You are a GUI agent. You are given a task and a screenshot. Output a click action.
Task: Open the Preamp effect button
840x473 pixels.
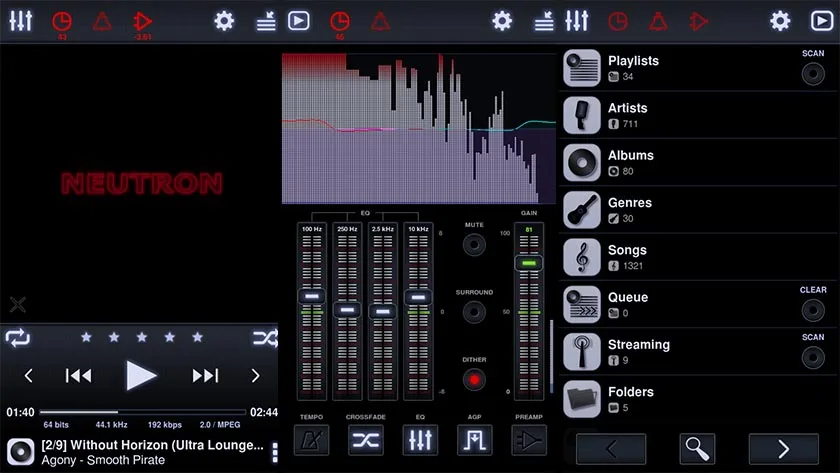tap(529, 440)
